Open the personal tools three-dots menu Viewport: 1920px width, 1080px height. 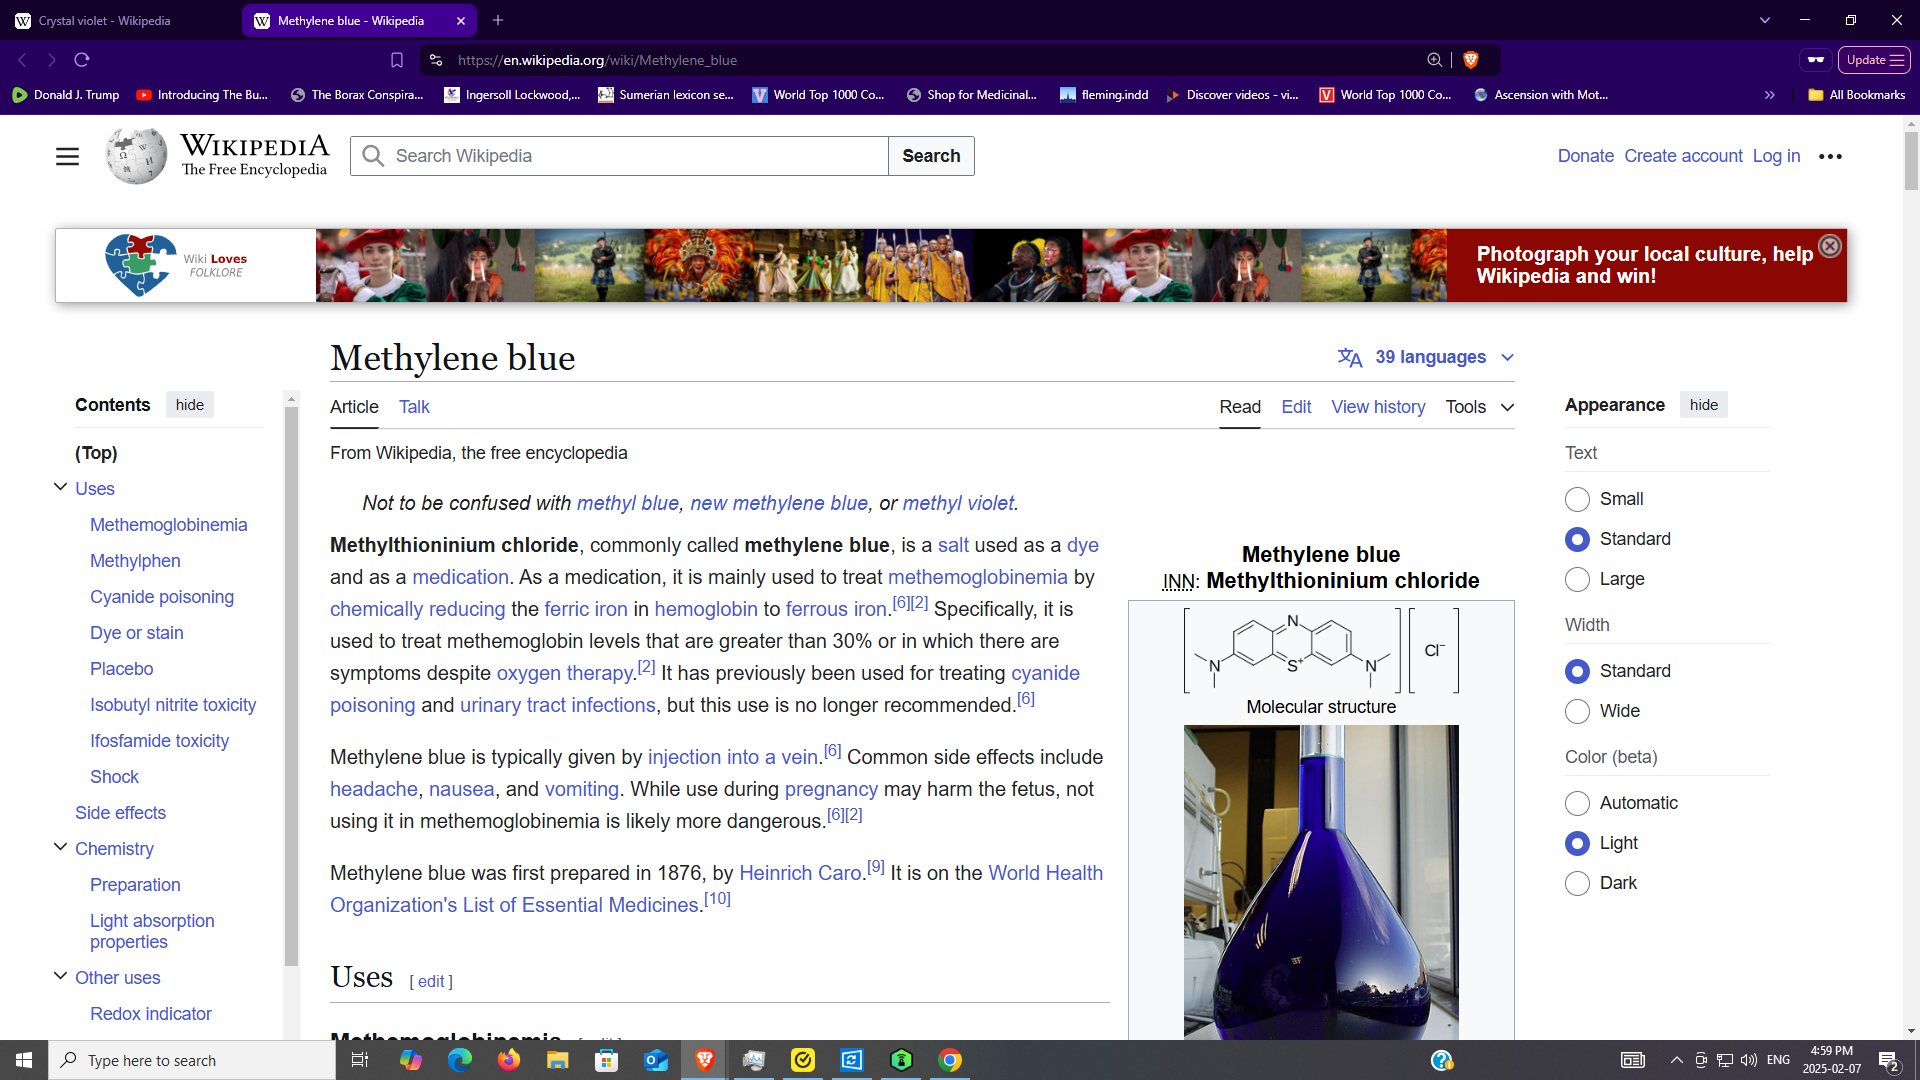coord(1831,156)
